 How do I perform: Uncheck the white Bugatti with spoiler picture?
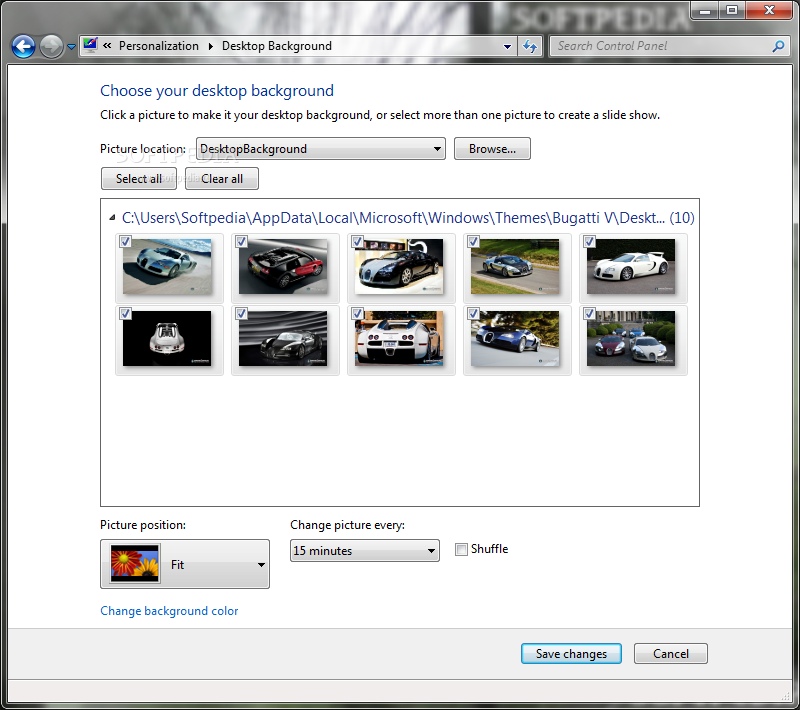tap(589, 241)
